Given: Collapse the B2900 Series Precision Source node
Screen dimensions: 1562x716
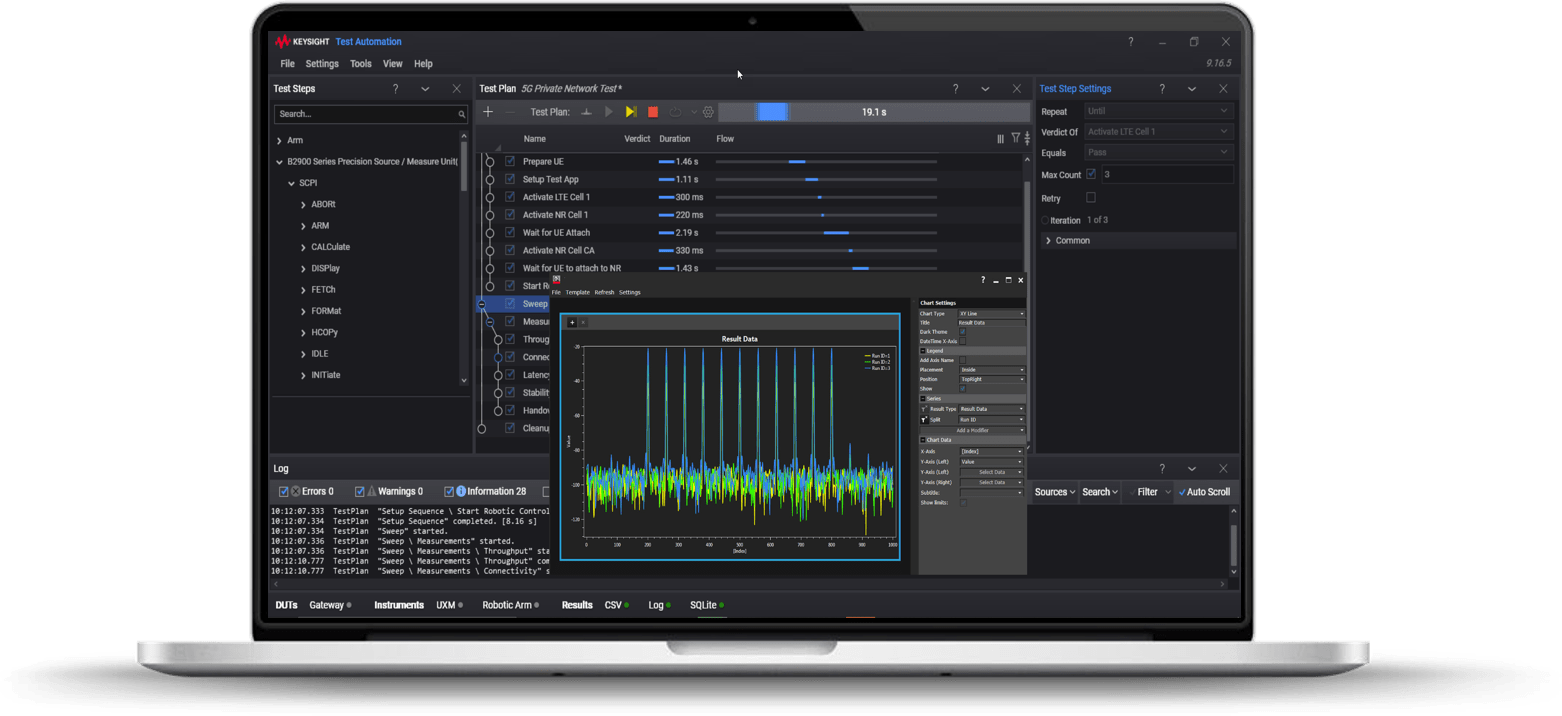Looking at the screenshot, I should coord(279,162).
